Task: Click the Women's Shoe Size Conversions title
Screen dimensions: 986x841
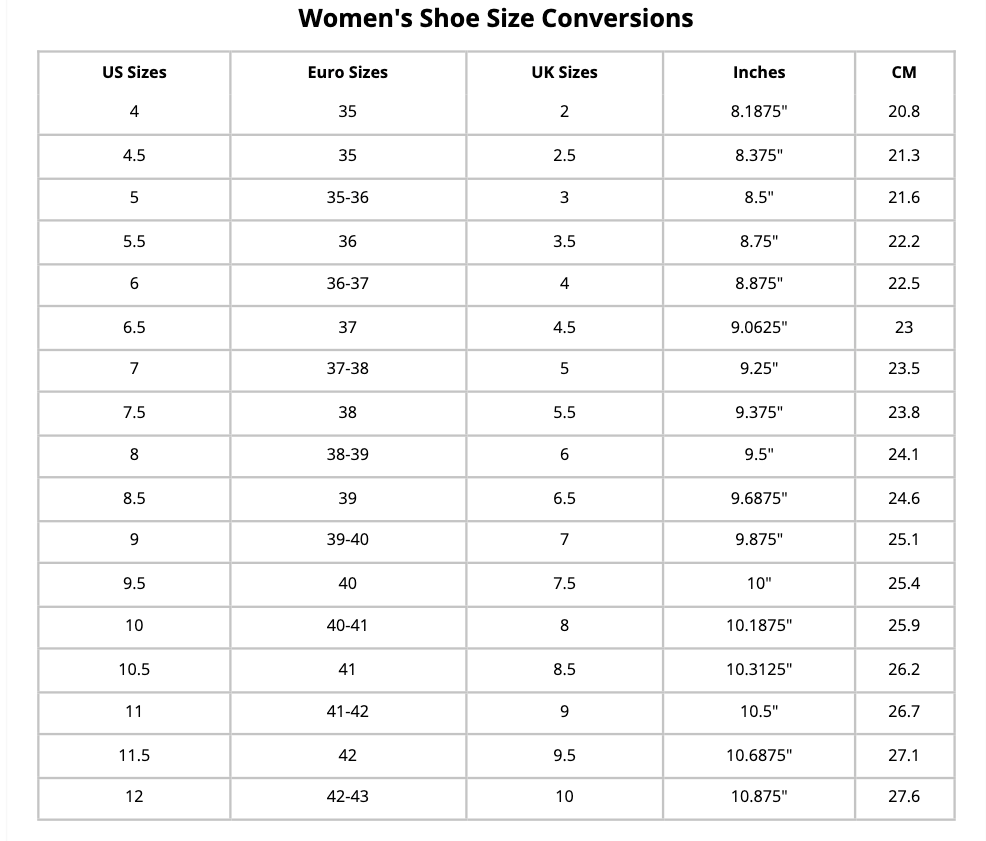Action: pos(496,18)
